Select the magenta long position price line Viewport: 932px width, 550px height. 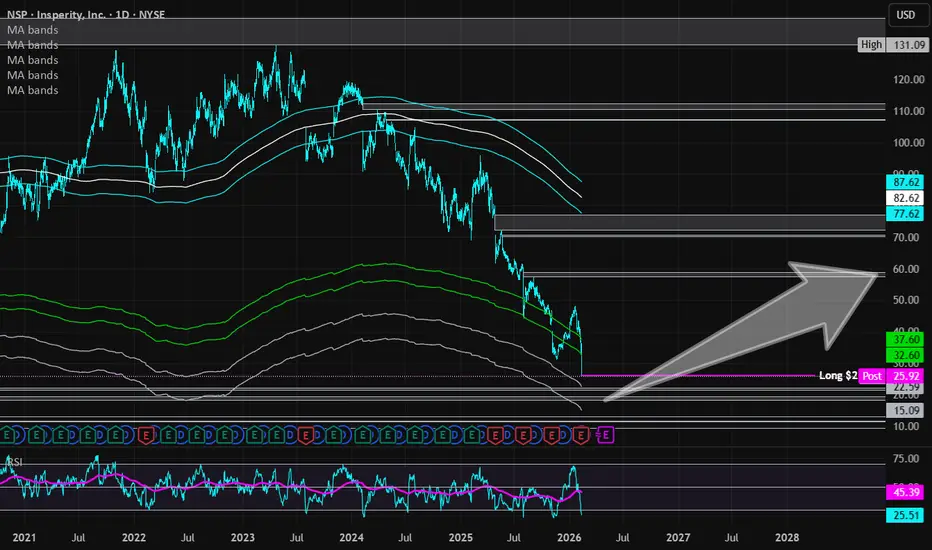pyautogui.click(x=698, y=376)
